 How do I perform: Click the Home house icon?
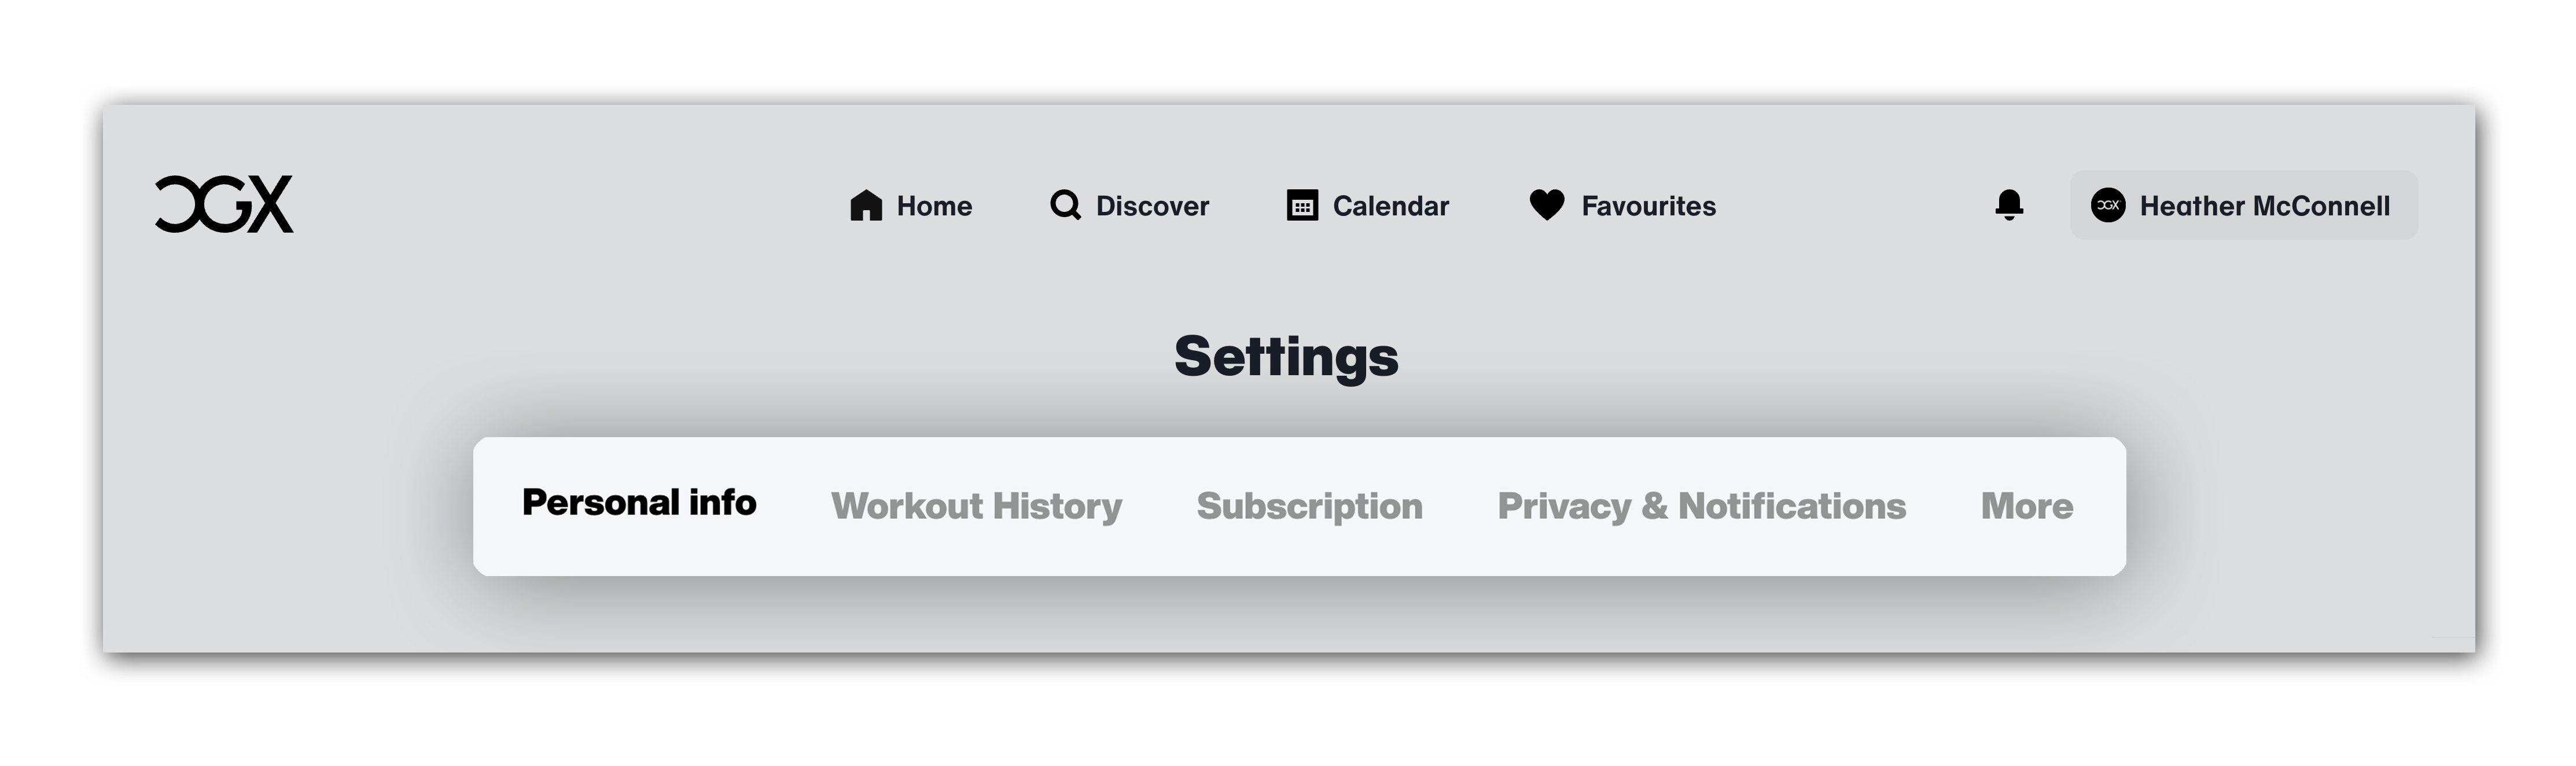[866, 205]
